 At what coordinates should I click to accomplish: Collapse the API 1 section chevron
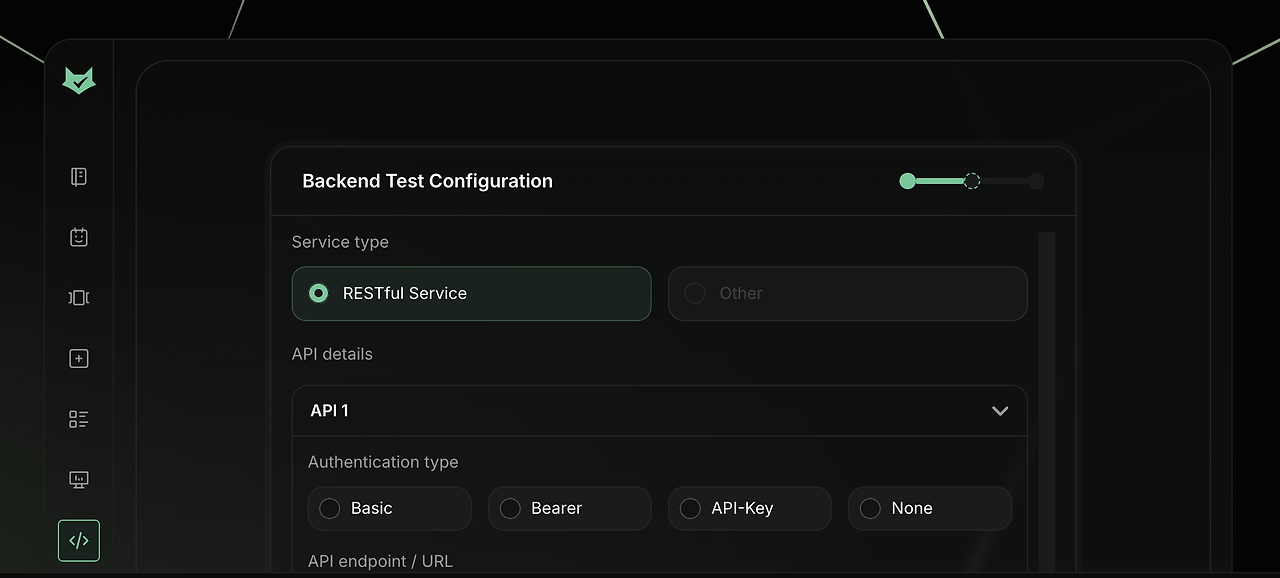pyautogui.click(x=1000, y=411)
